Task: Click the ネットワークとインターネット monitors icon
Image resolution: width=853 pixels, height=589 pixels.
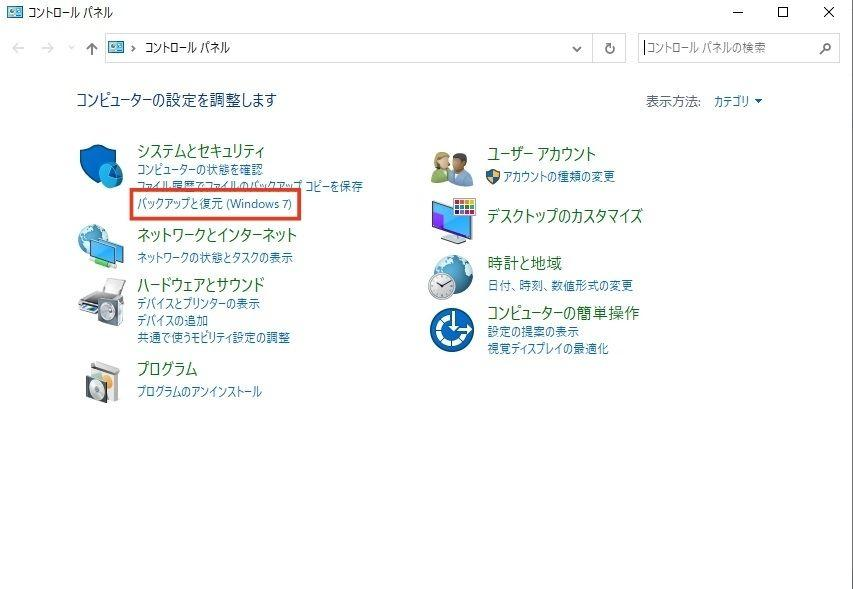Action: coord(100,245)
